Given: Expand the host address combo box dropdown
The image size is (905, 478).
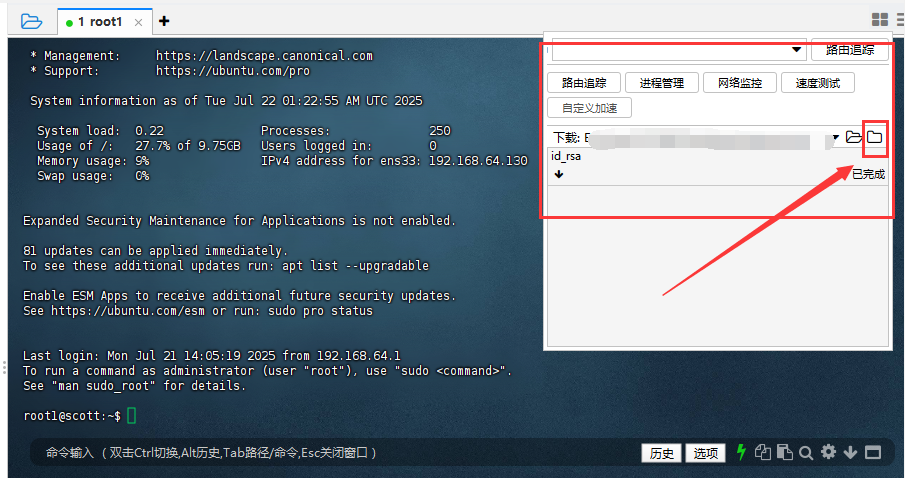Looking at the screenshot, I should click(797, 50).
